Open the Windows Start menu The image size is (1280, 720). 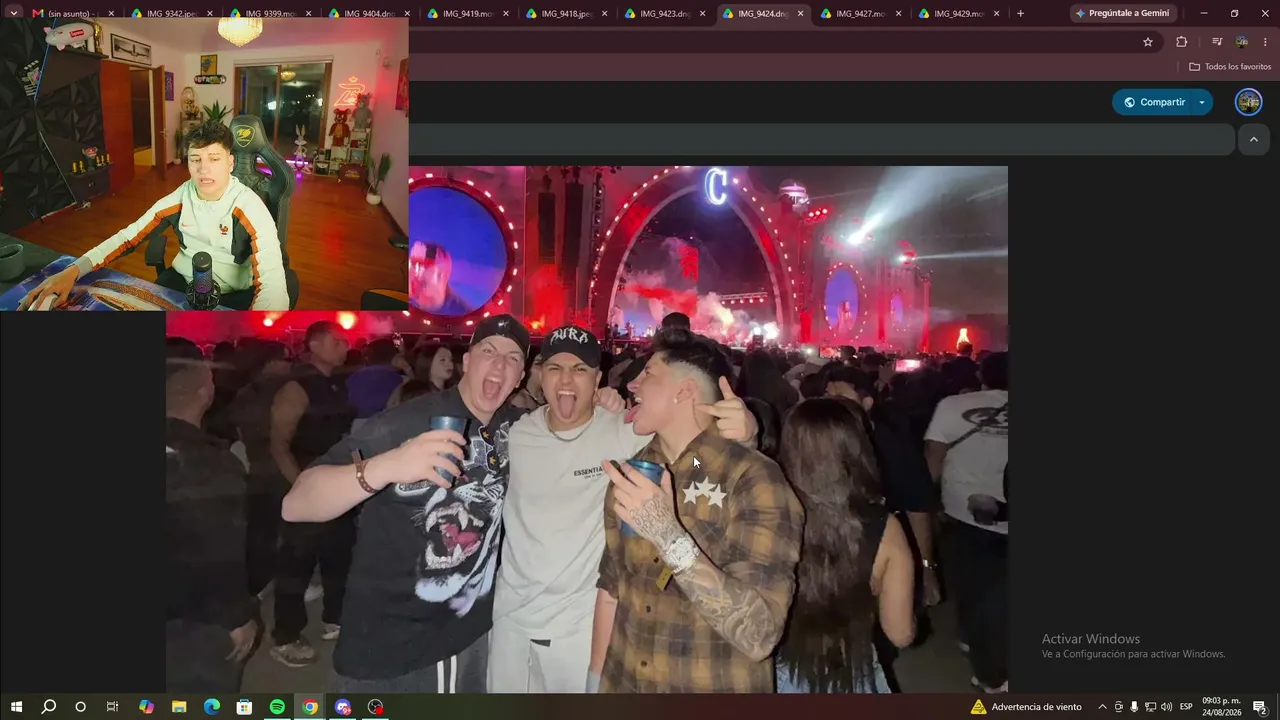(16, 707)
